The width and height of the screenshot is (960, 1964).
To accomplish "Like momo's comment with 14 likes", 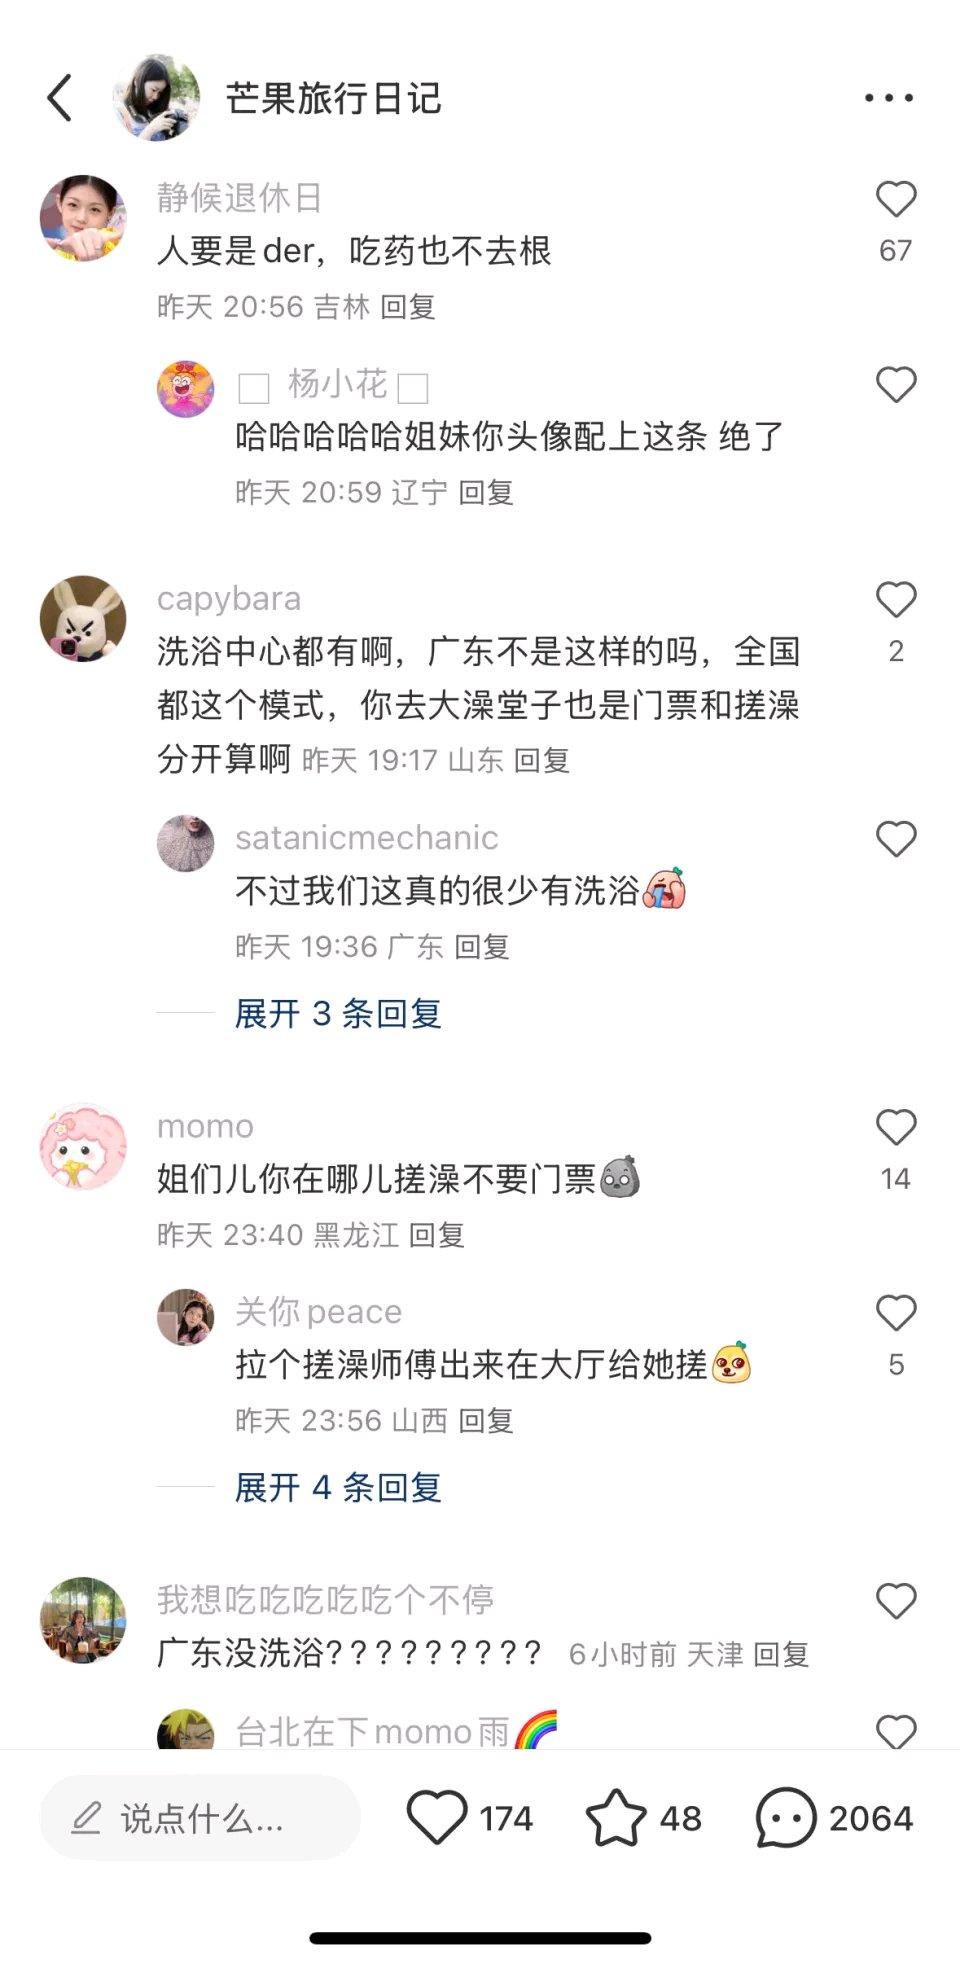I will [896, 1128].
